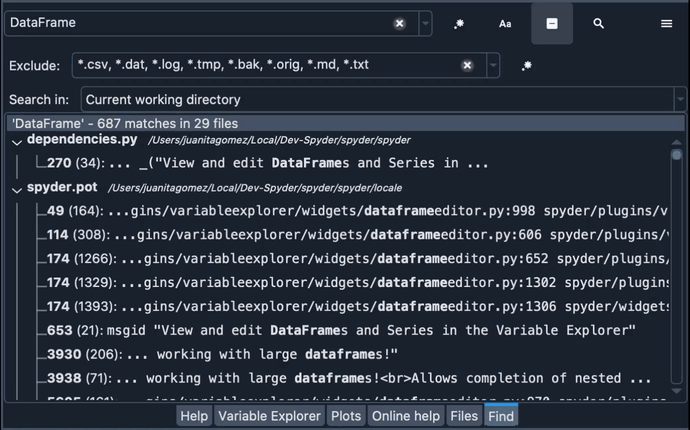Click the results scrollbar up arrow

676,142
